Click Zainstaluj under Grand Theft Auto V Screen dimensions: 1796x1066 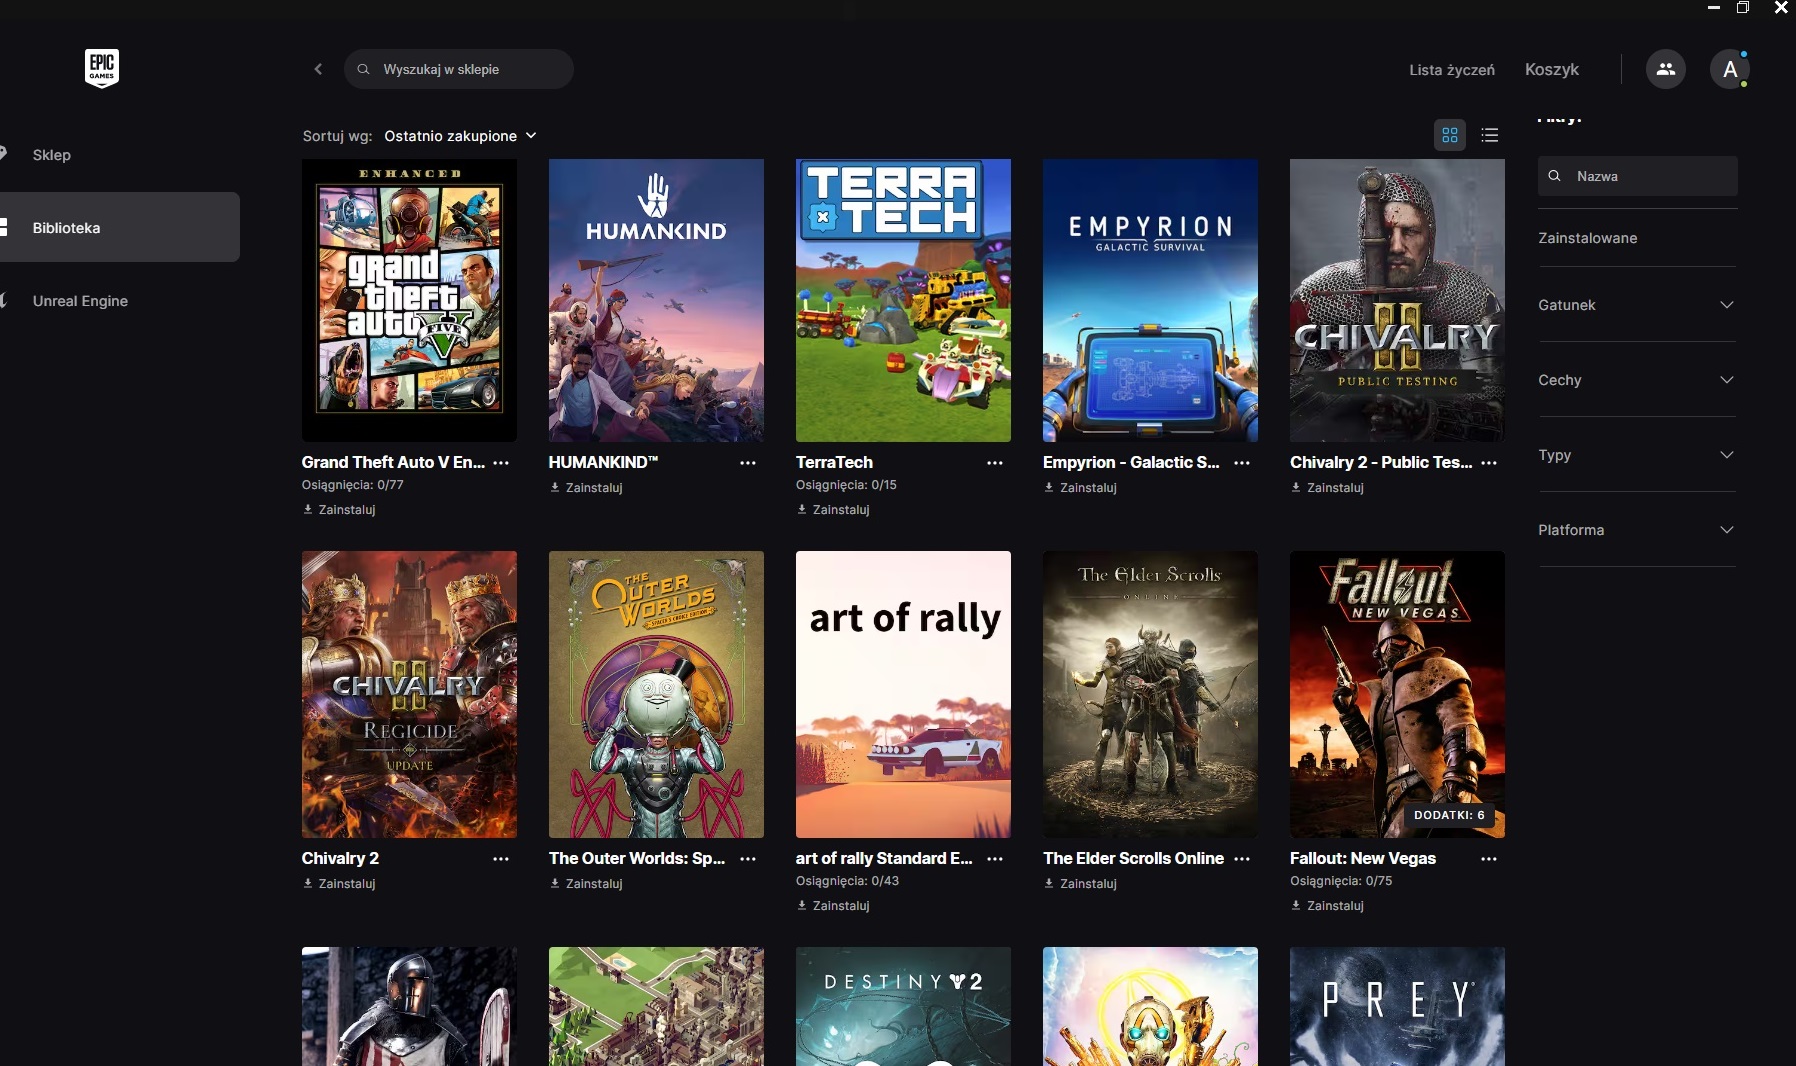(x=340, y=510)
